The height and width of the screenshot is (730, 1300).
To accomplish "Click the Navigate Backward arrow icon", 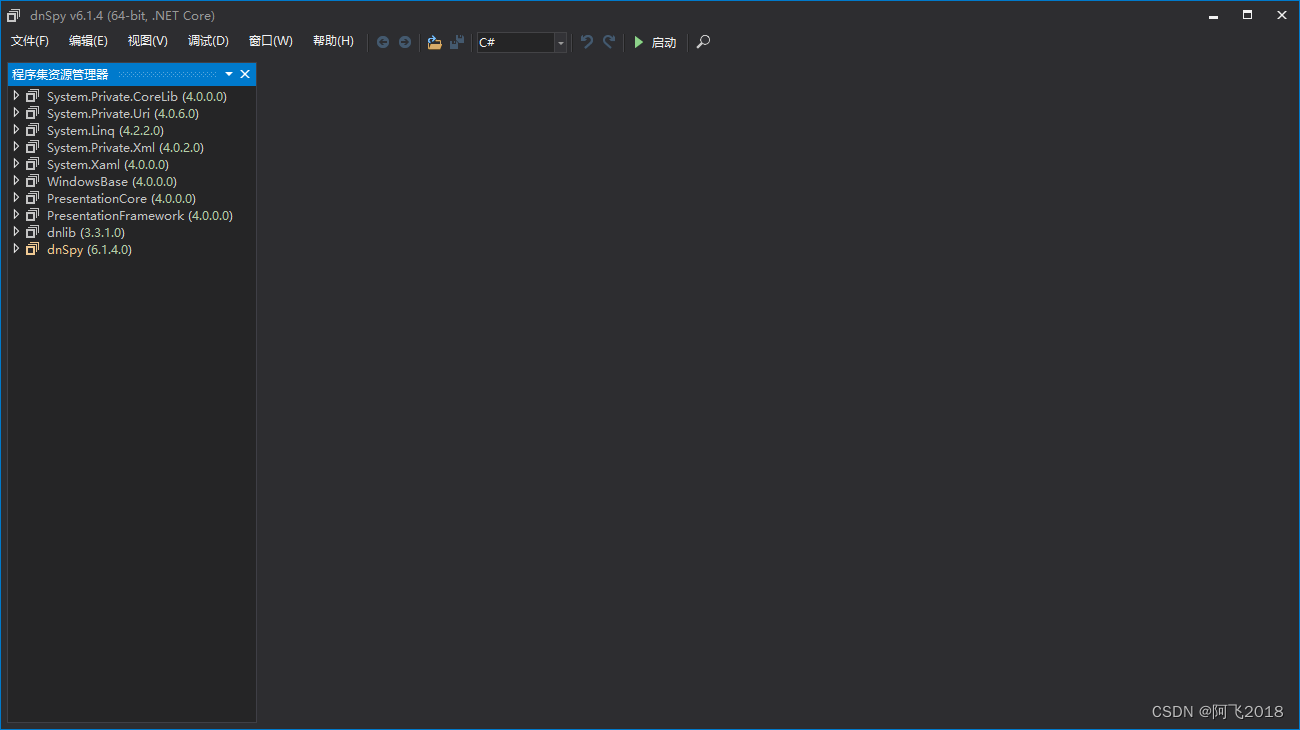I will (x=383, y=42).
